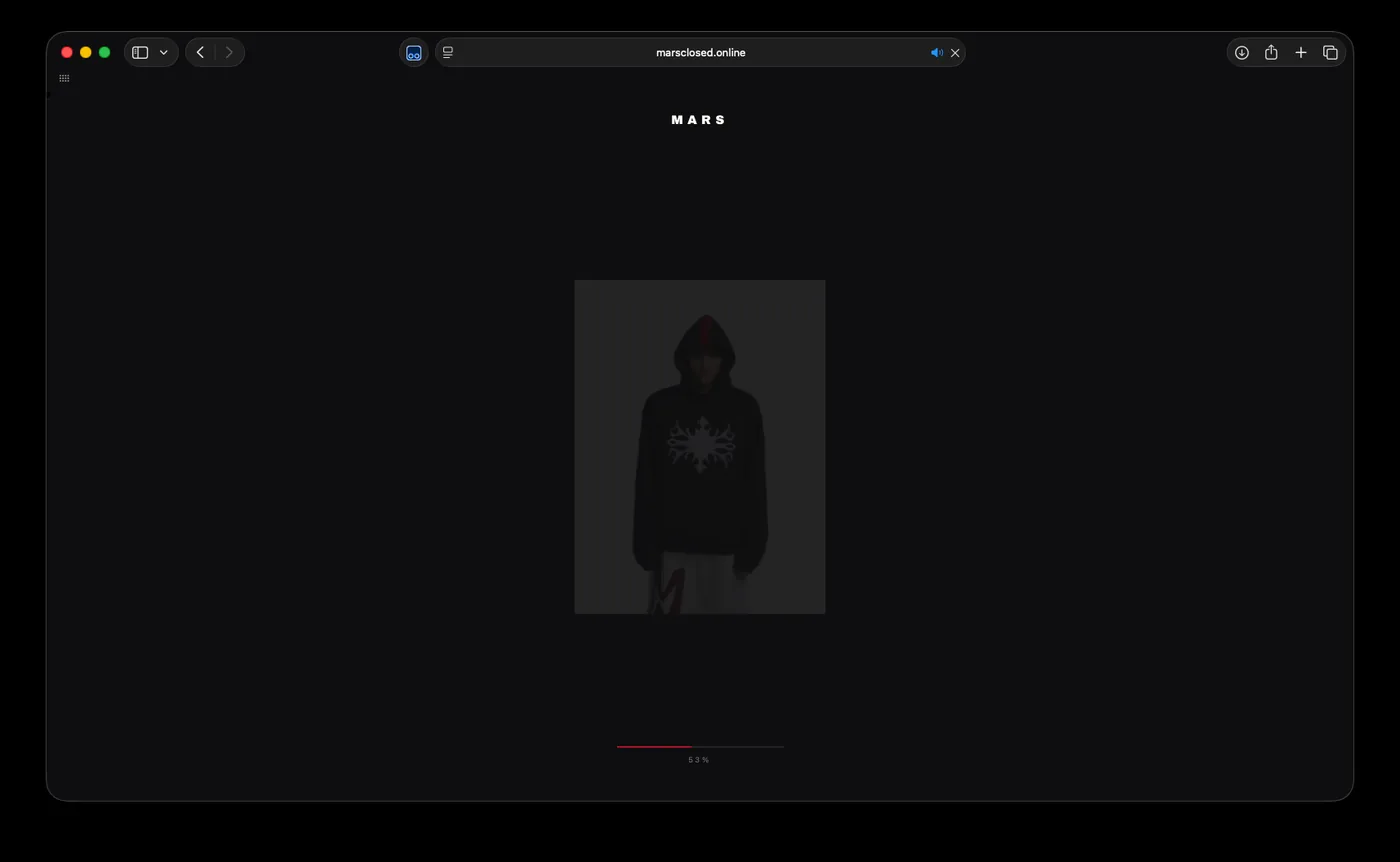Toggle the Safari sidebar
The height and width of the screenshot is (862, 1400).
[x=140, y=53]
